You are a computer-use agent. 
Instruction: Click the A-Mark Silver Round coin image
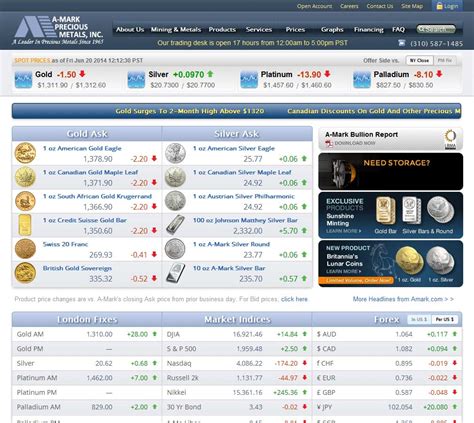[175, 249]
